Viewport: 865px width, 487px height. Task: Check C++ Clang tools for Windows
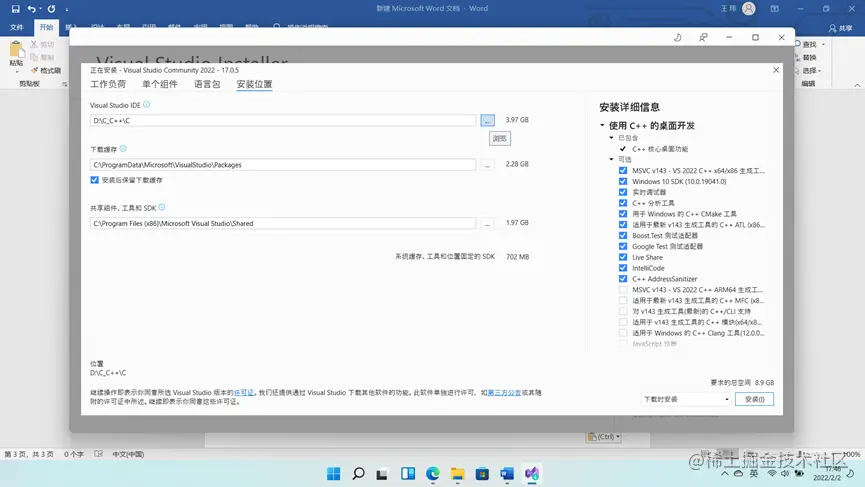623,333
